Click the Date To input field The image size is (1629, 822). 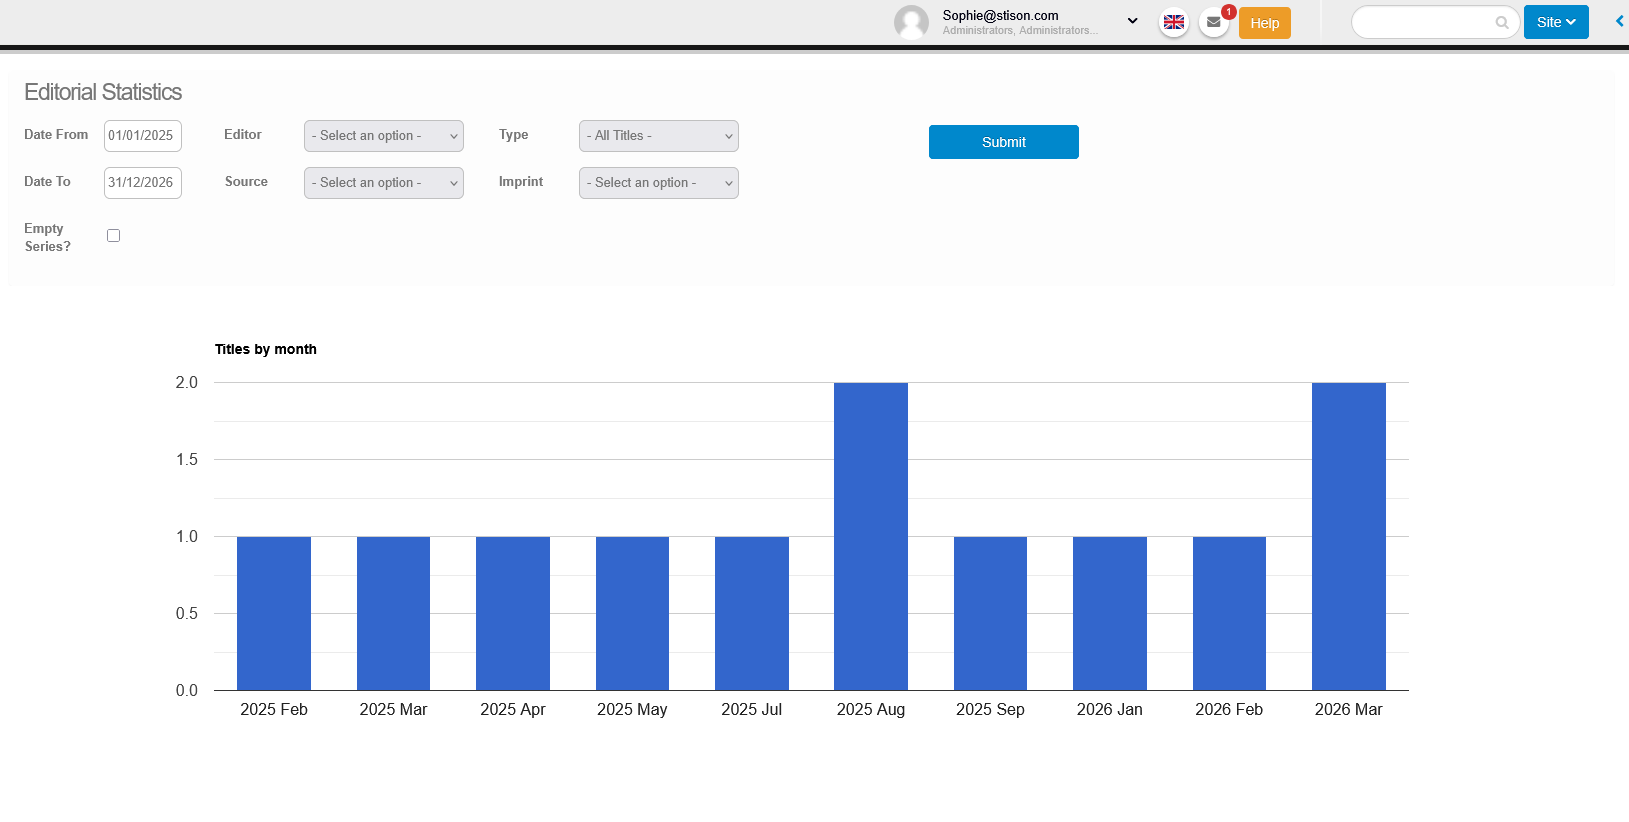click(x=142, y=183)
